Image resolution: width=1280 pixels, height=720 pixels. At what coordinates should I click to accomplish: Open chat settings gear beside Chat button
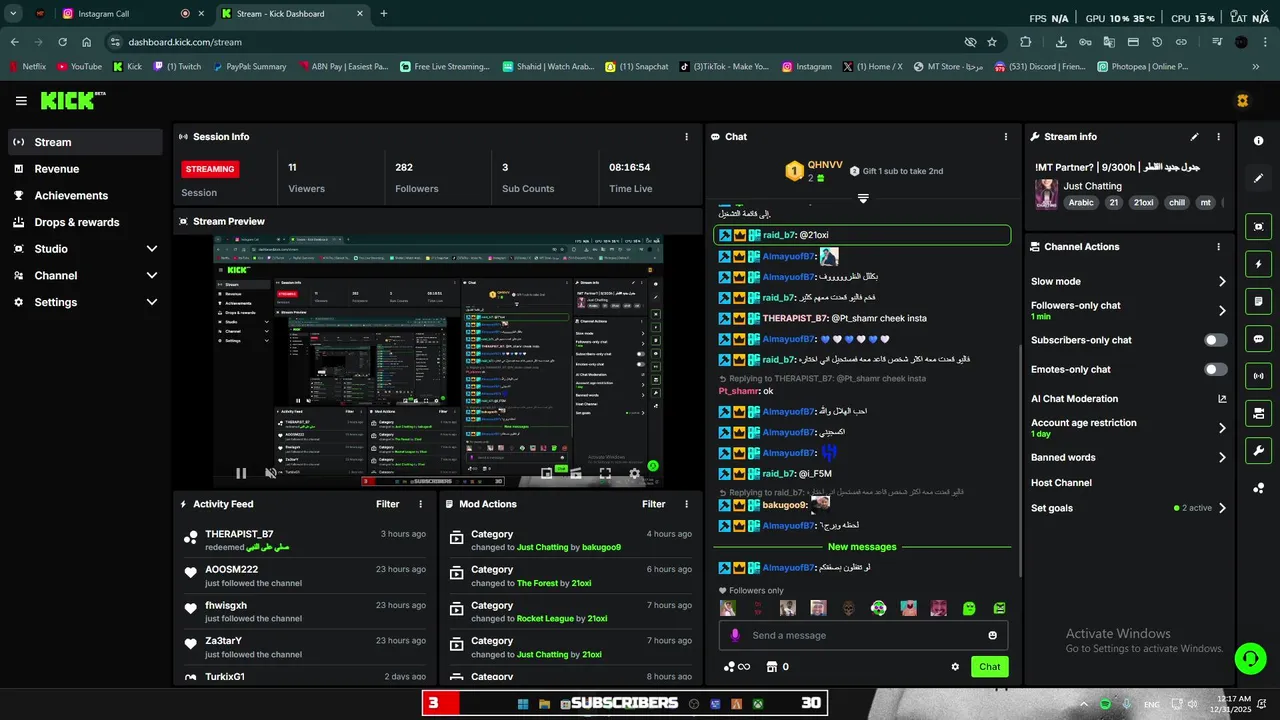tap(955, 667)
